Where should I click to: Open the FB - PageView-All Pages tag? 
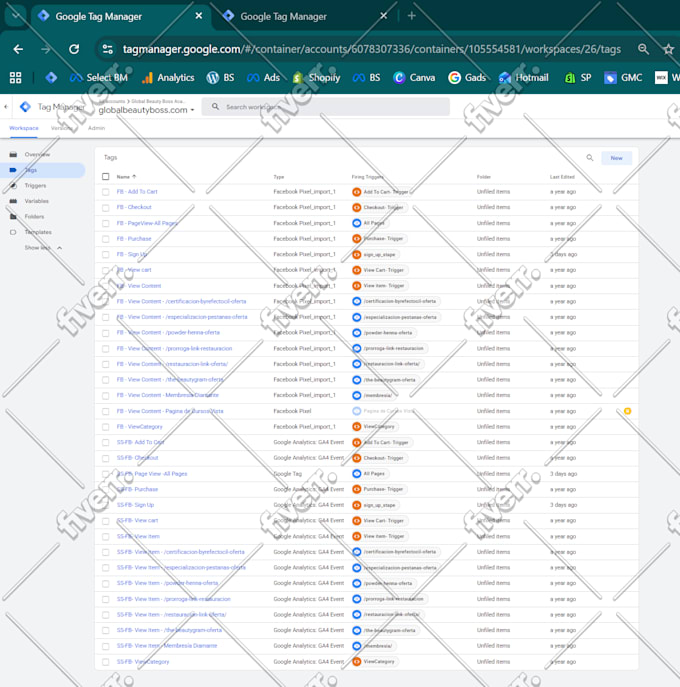pos(147,223)
